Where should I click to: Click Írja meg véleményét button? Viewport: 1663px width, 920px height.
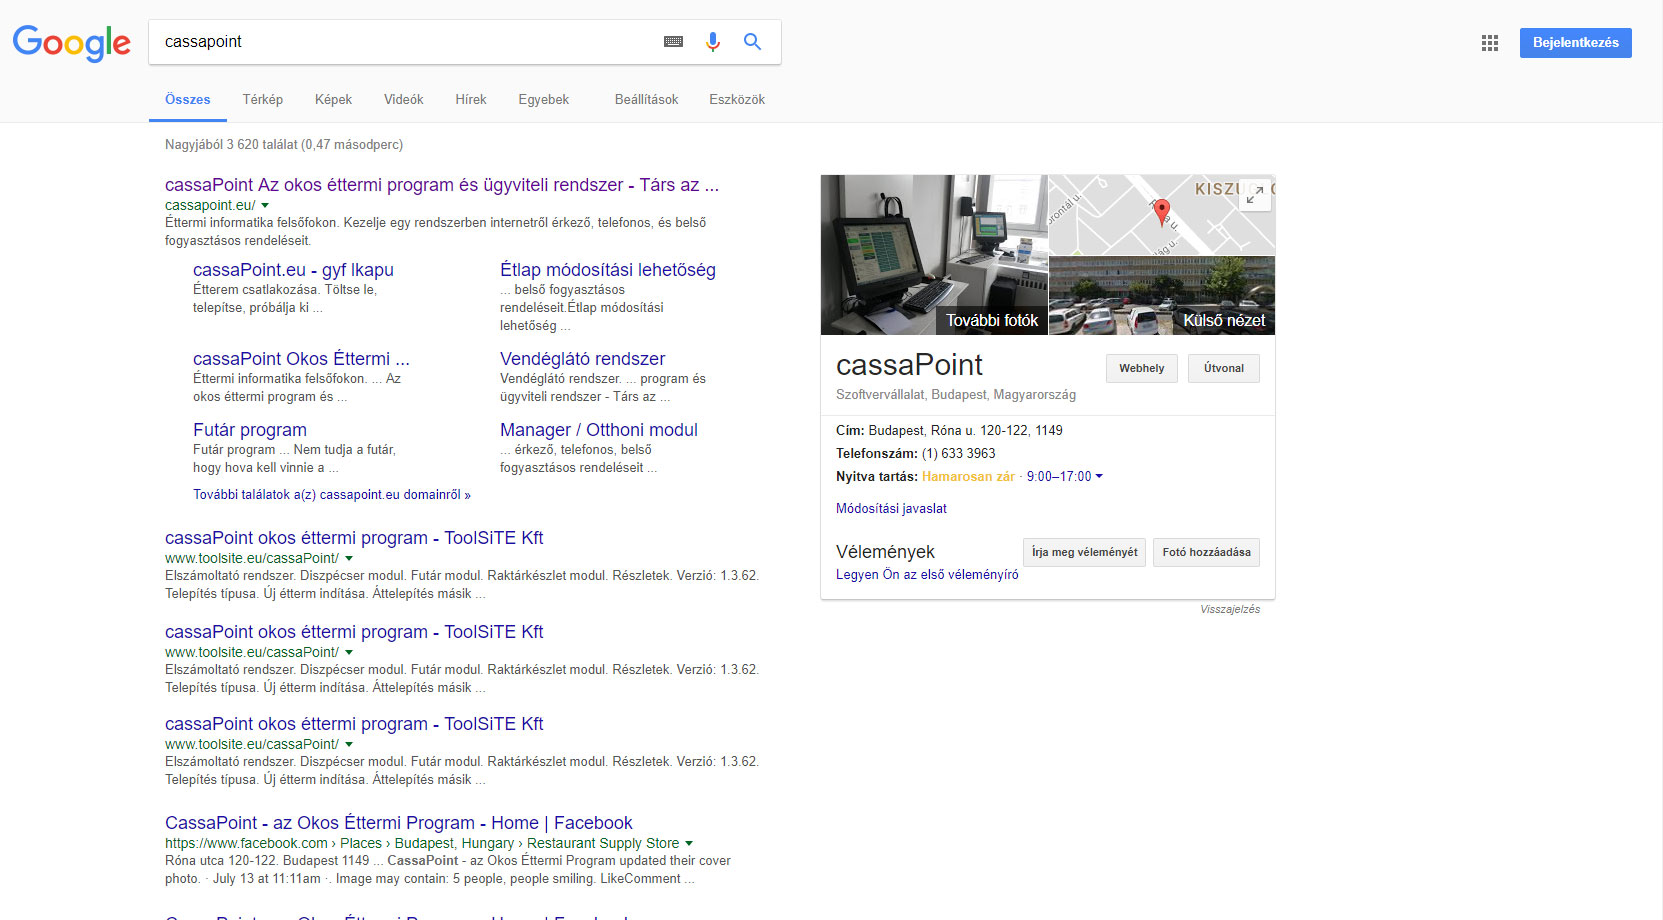[x=1084, y=553]
